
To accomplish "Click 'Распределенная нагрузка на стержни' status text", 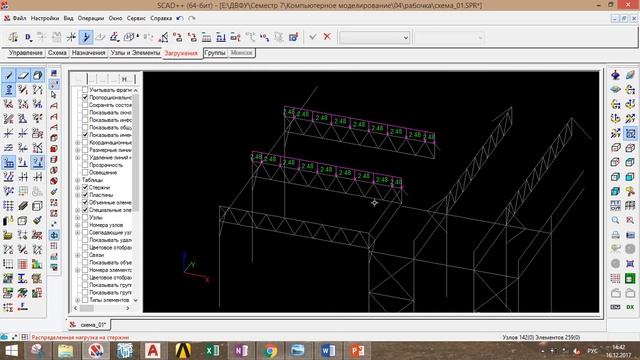I will [80, 338].
